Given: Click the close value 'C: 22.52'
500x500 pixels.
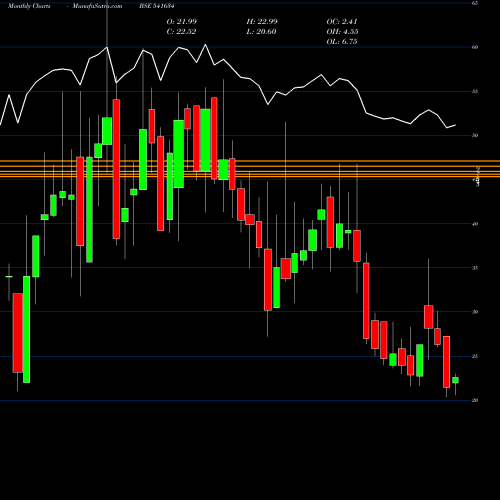Looking at the screenshot, I should (x=181, y=32).
